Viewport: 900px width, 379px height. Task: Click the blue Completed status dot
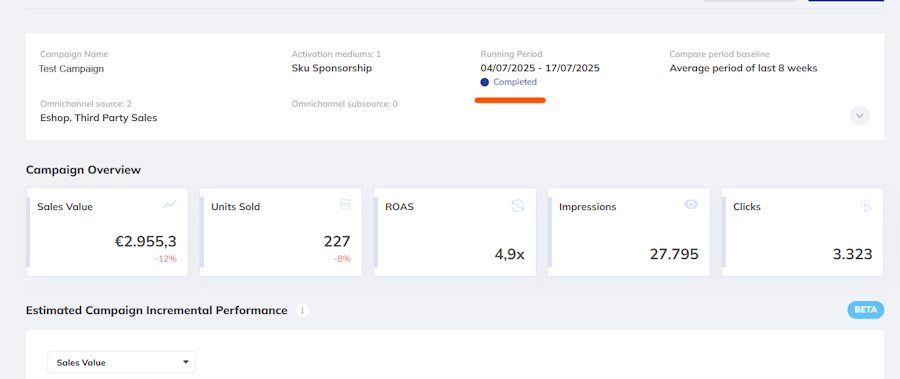pos(484,82)
